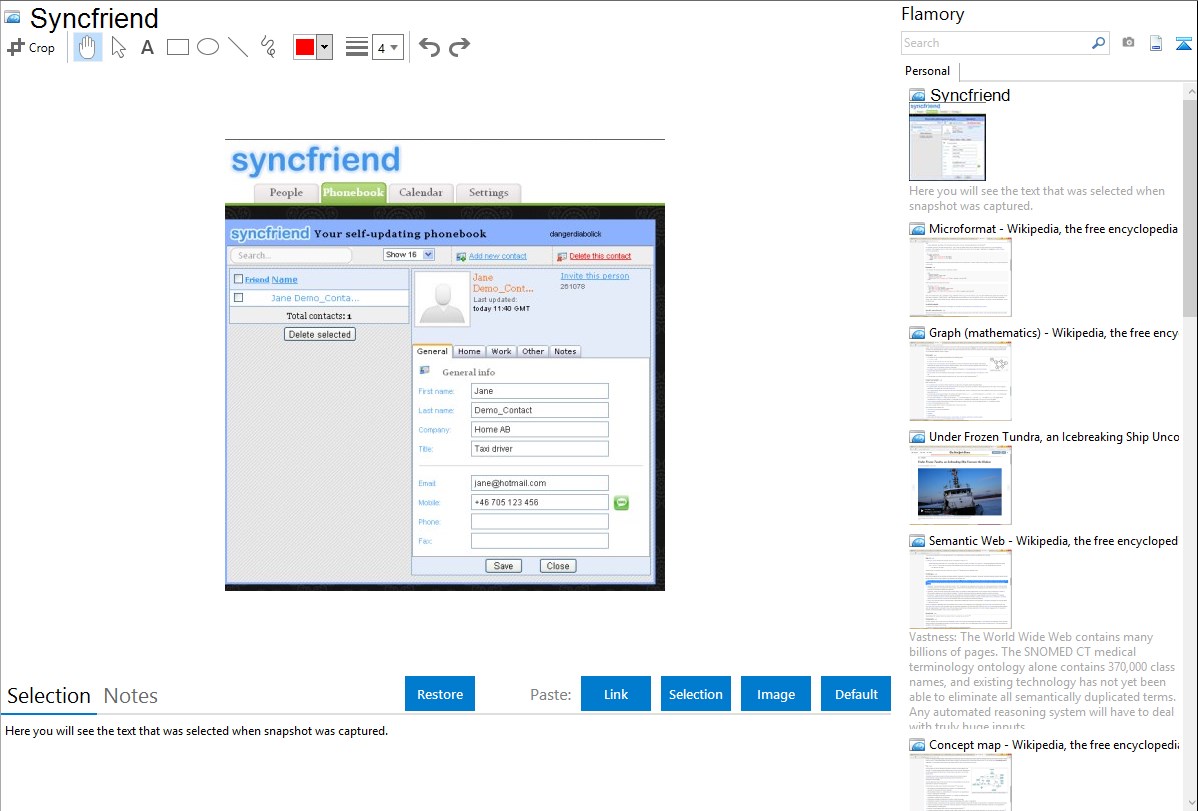Viewport: 1198px width, 811px height.
Task: Open the People tab in syncfriend
Action: pos(286,193)
